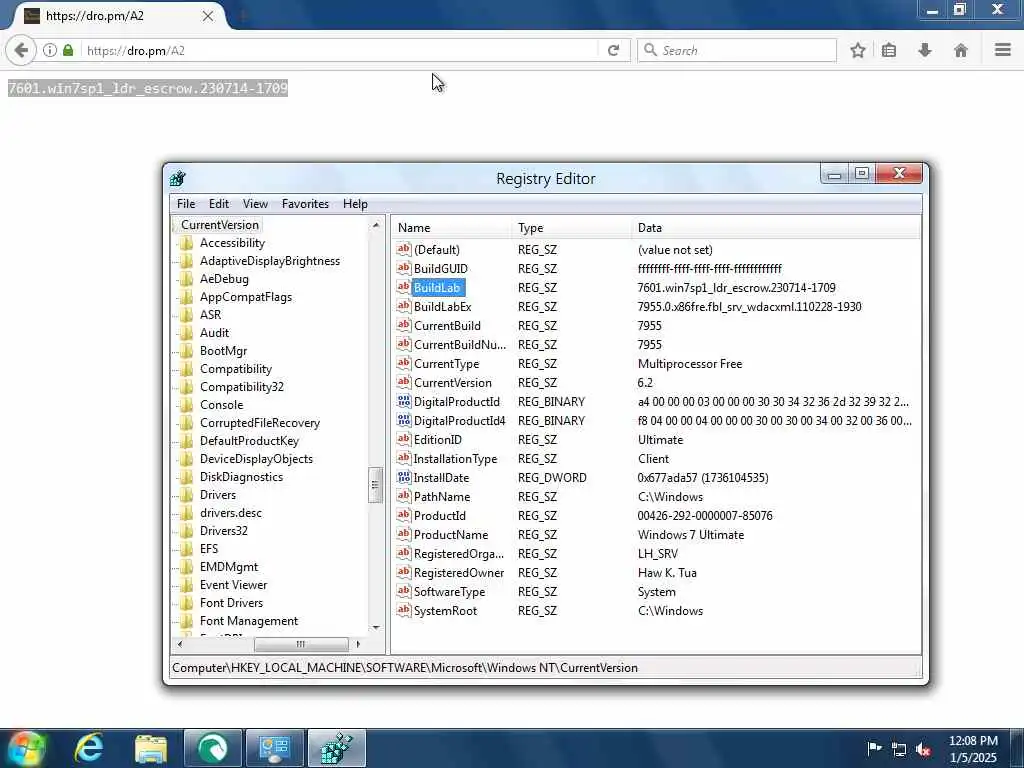Select the RegisteredOwner value
Image resolution: width=1024 pixels, height=768 pixels.
(459, 573)
